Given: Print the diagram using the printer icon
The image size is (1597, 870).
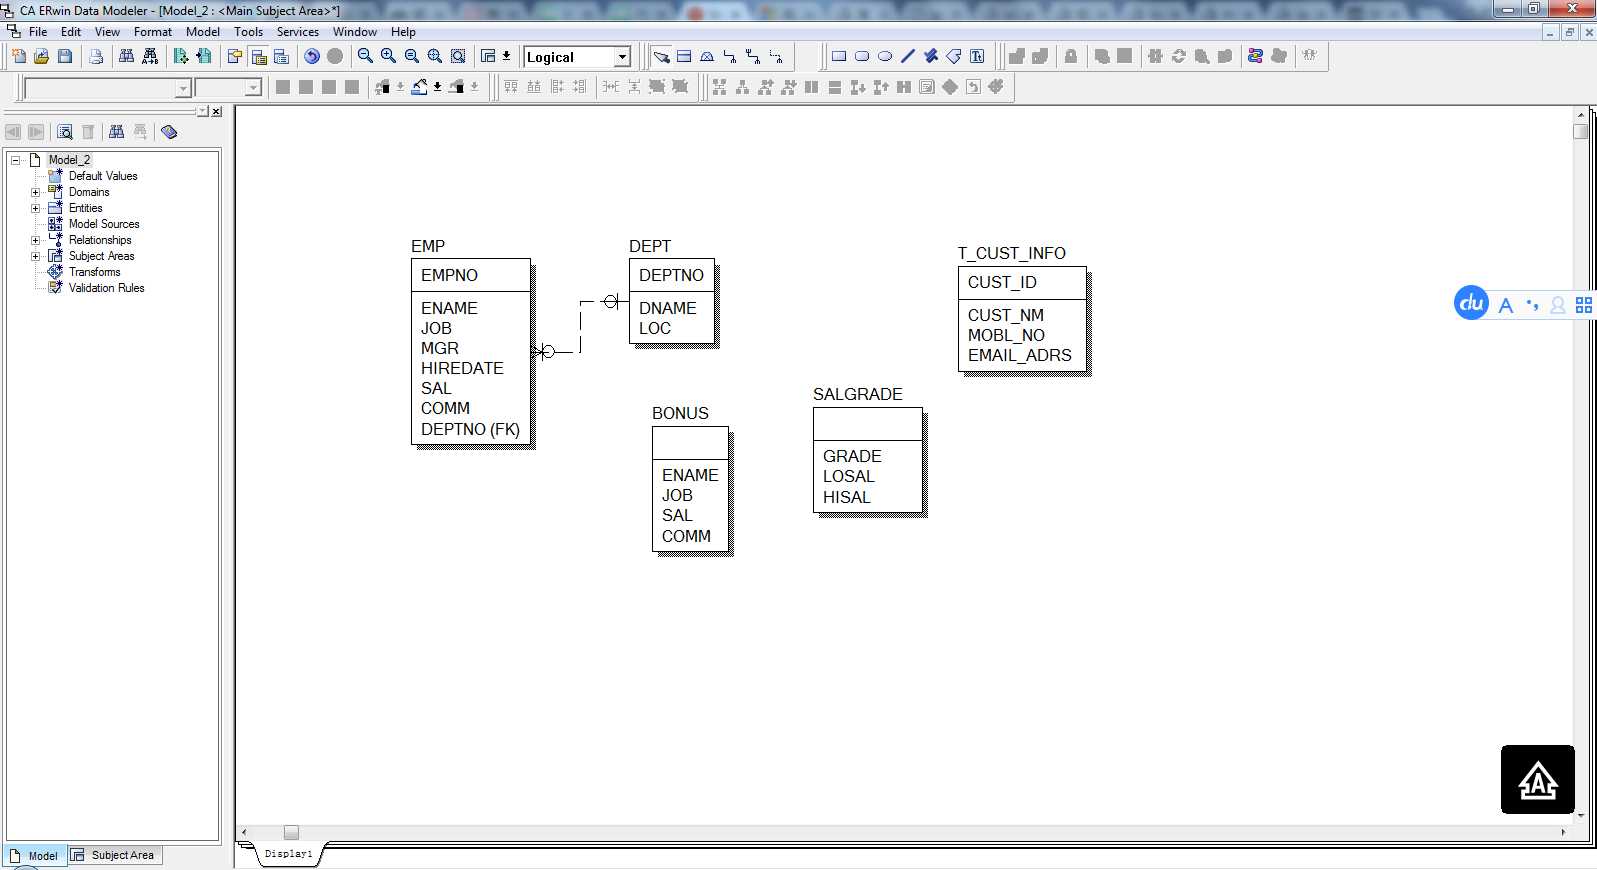Looking at the screenshot, I should point(96,56).
